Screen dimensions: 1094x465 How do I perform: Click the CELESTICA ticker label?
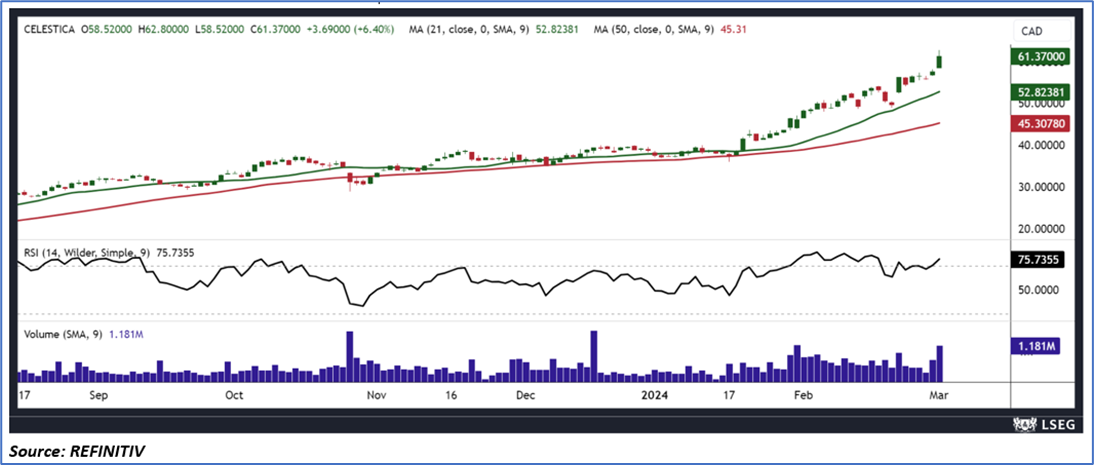[x=49, y=30]
